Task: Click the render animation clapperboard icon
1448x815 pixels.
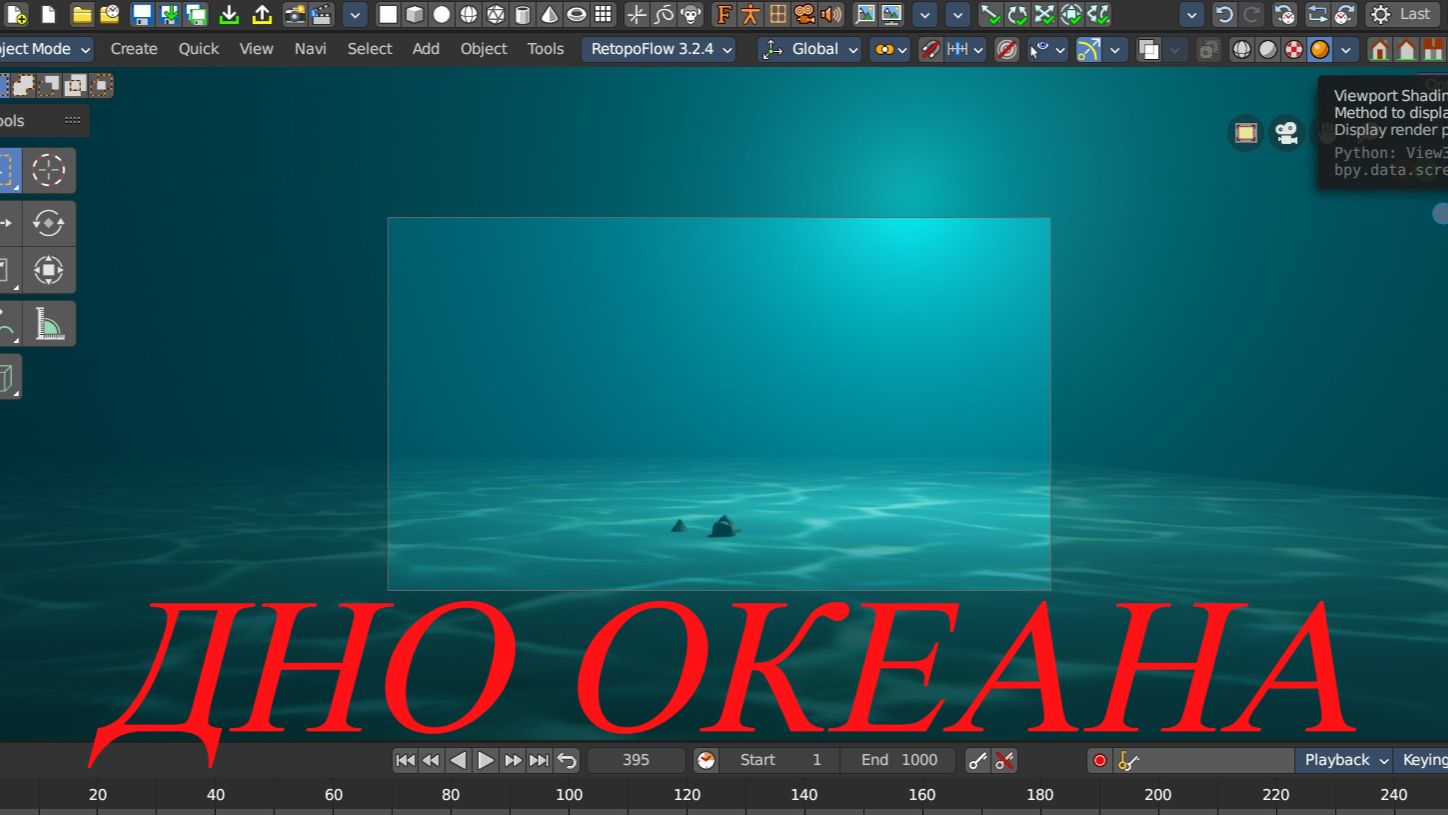Action: (x=321, y=15)
